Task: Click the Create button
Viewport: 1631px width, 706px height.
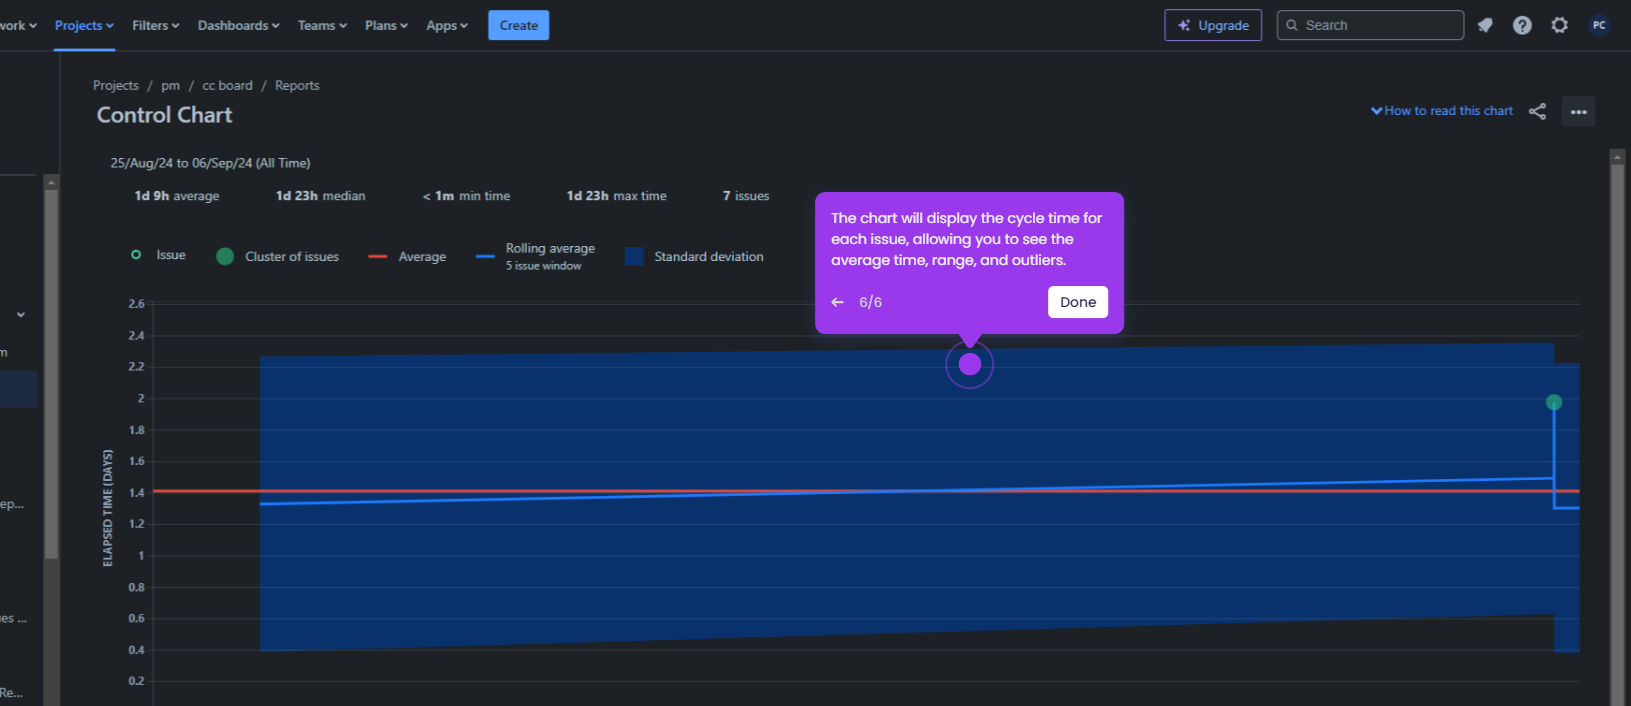Action: click(518, 25)
